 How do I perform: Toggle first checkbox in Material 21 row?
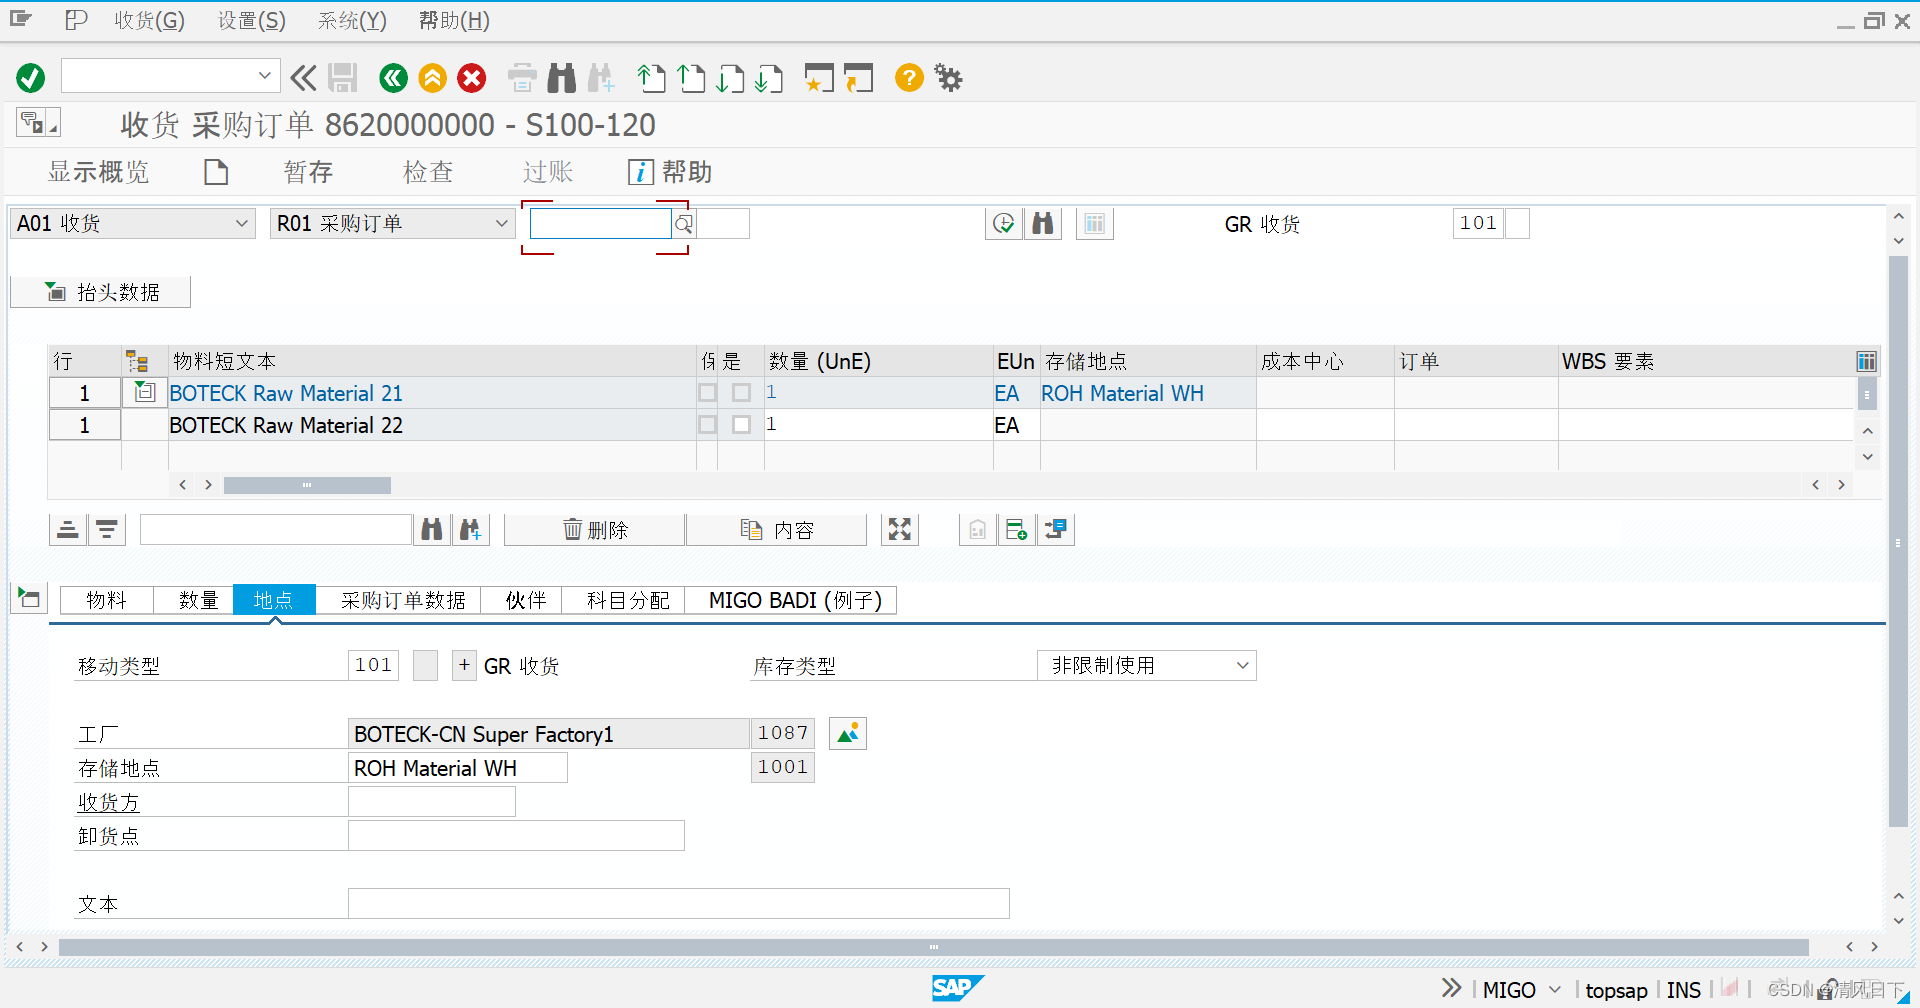coord(708,393)
